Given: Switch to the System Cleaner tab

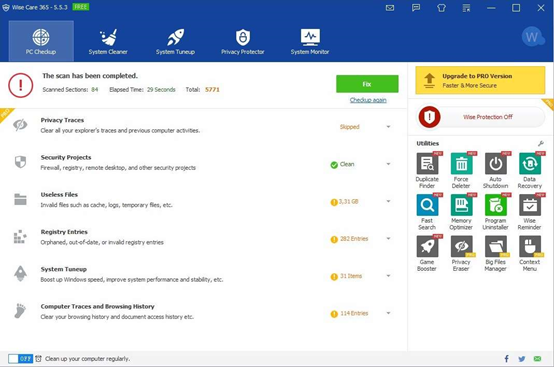Looking at the screenshot, I should click(108, 41).
